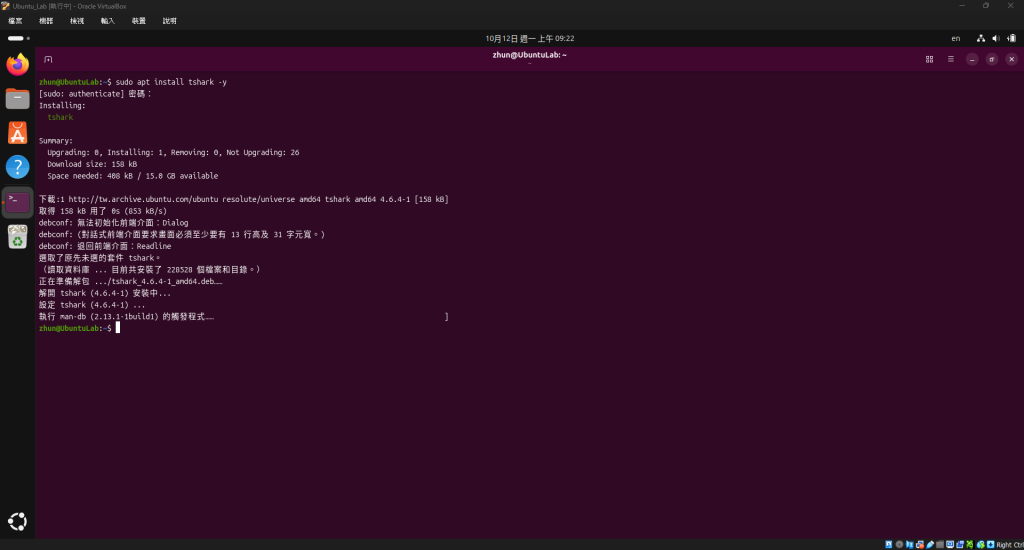Open the clock showing 10月12日 09:22
This screenshot has width=1024, height=550.
tap(530, 39)
